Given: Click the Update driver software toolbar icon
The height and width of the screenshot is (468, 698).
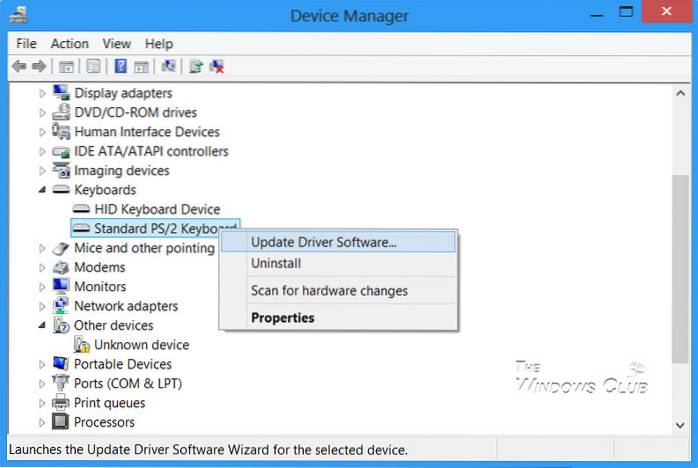Looking at the screenshot, I should tap(196, 67).
